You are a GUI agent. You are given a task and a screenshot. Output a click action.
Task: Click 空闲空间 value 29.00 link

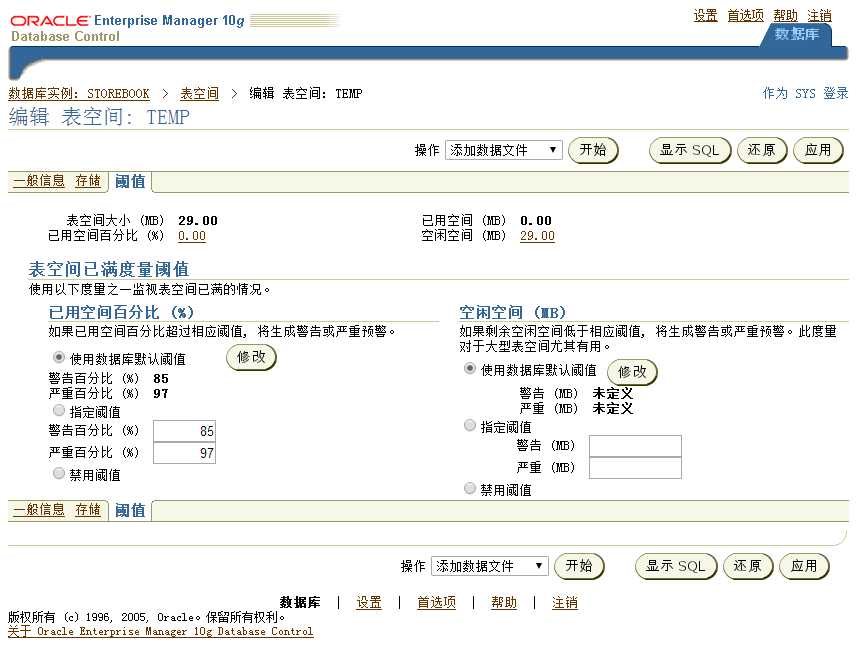point(537,236)
